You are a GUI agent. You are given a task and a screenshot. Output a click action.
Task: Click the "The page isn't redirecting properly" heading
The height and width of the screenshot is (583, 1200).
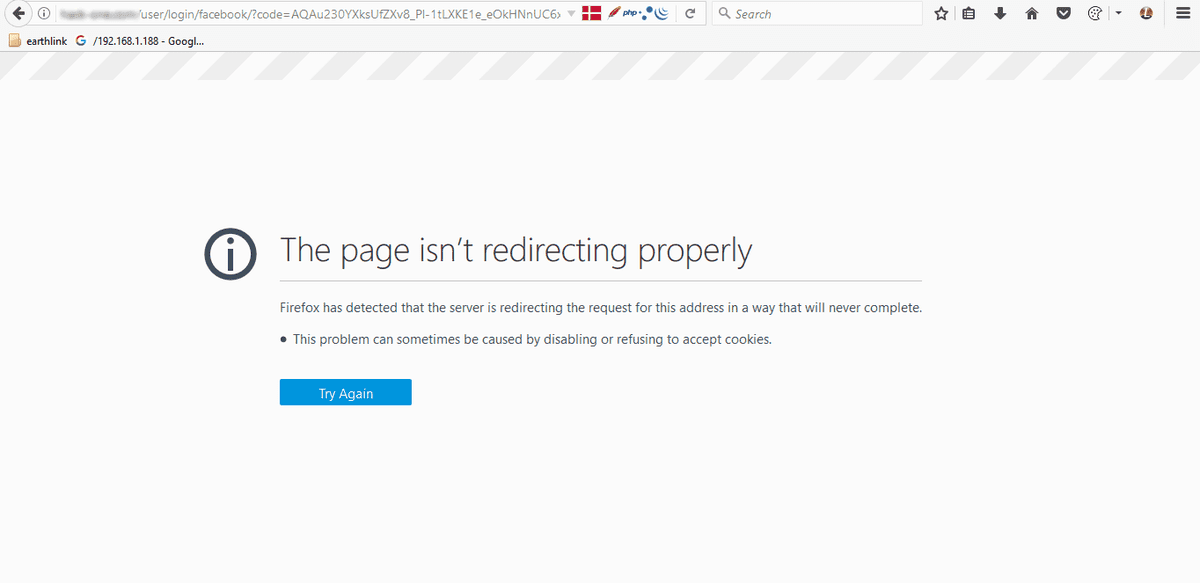coord(516,250)
